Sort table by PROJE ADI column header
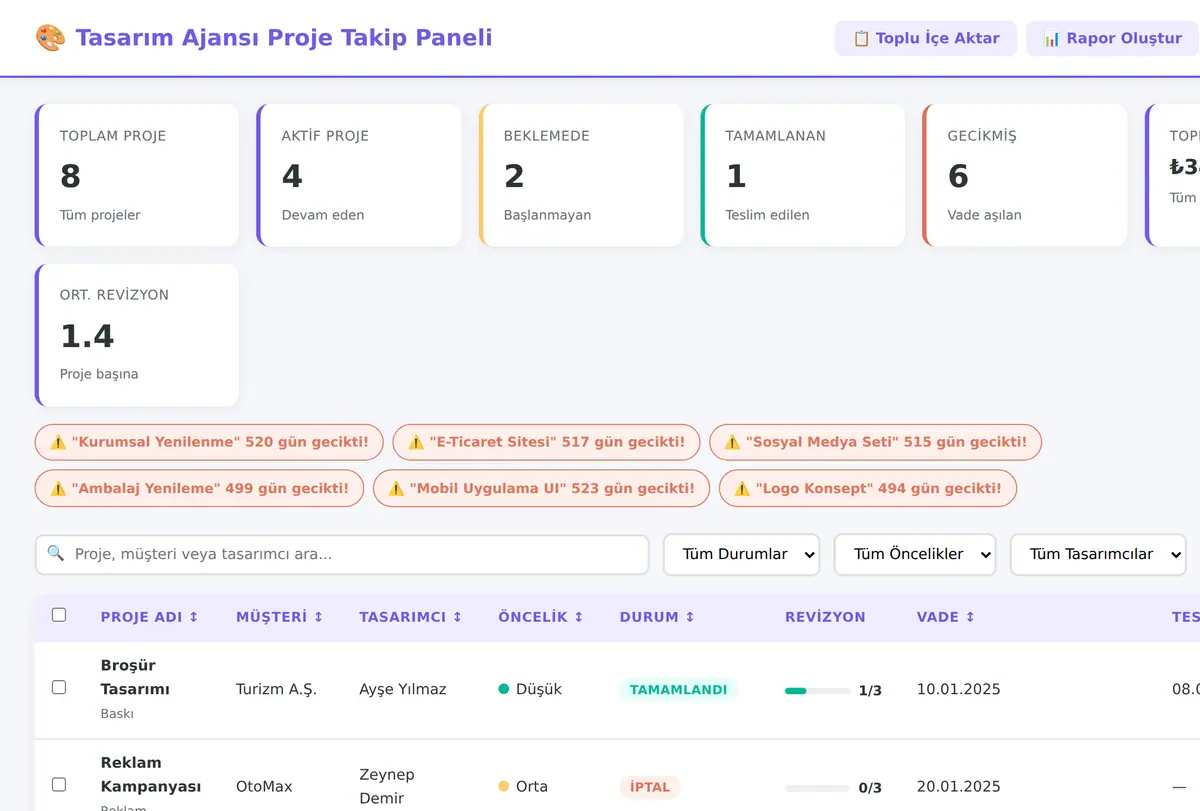The image size is (1200, 811). [x=150, y=617]
